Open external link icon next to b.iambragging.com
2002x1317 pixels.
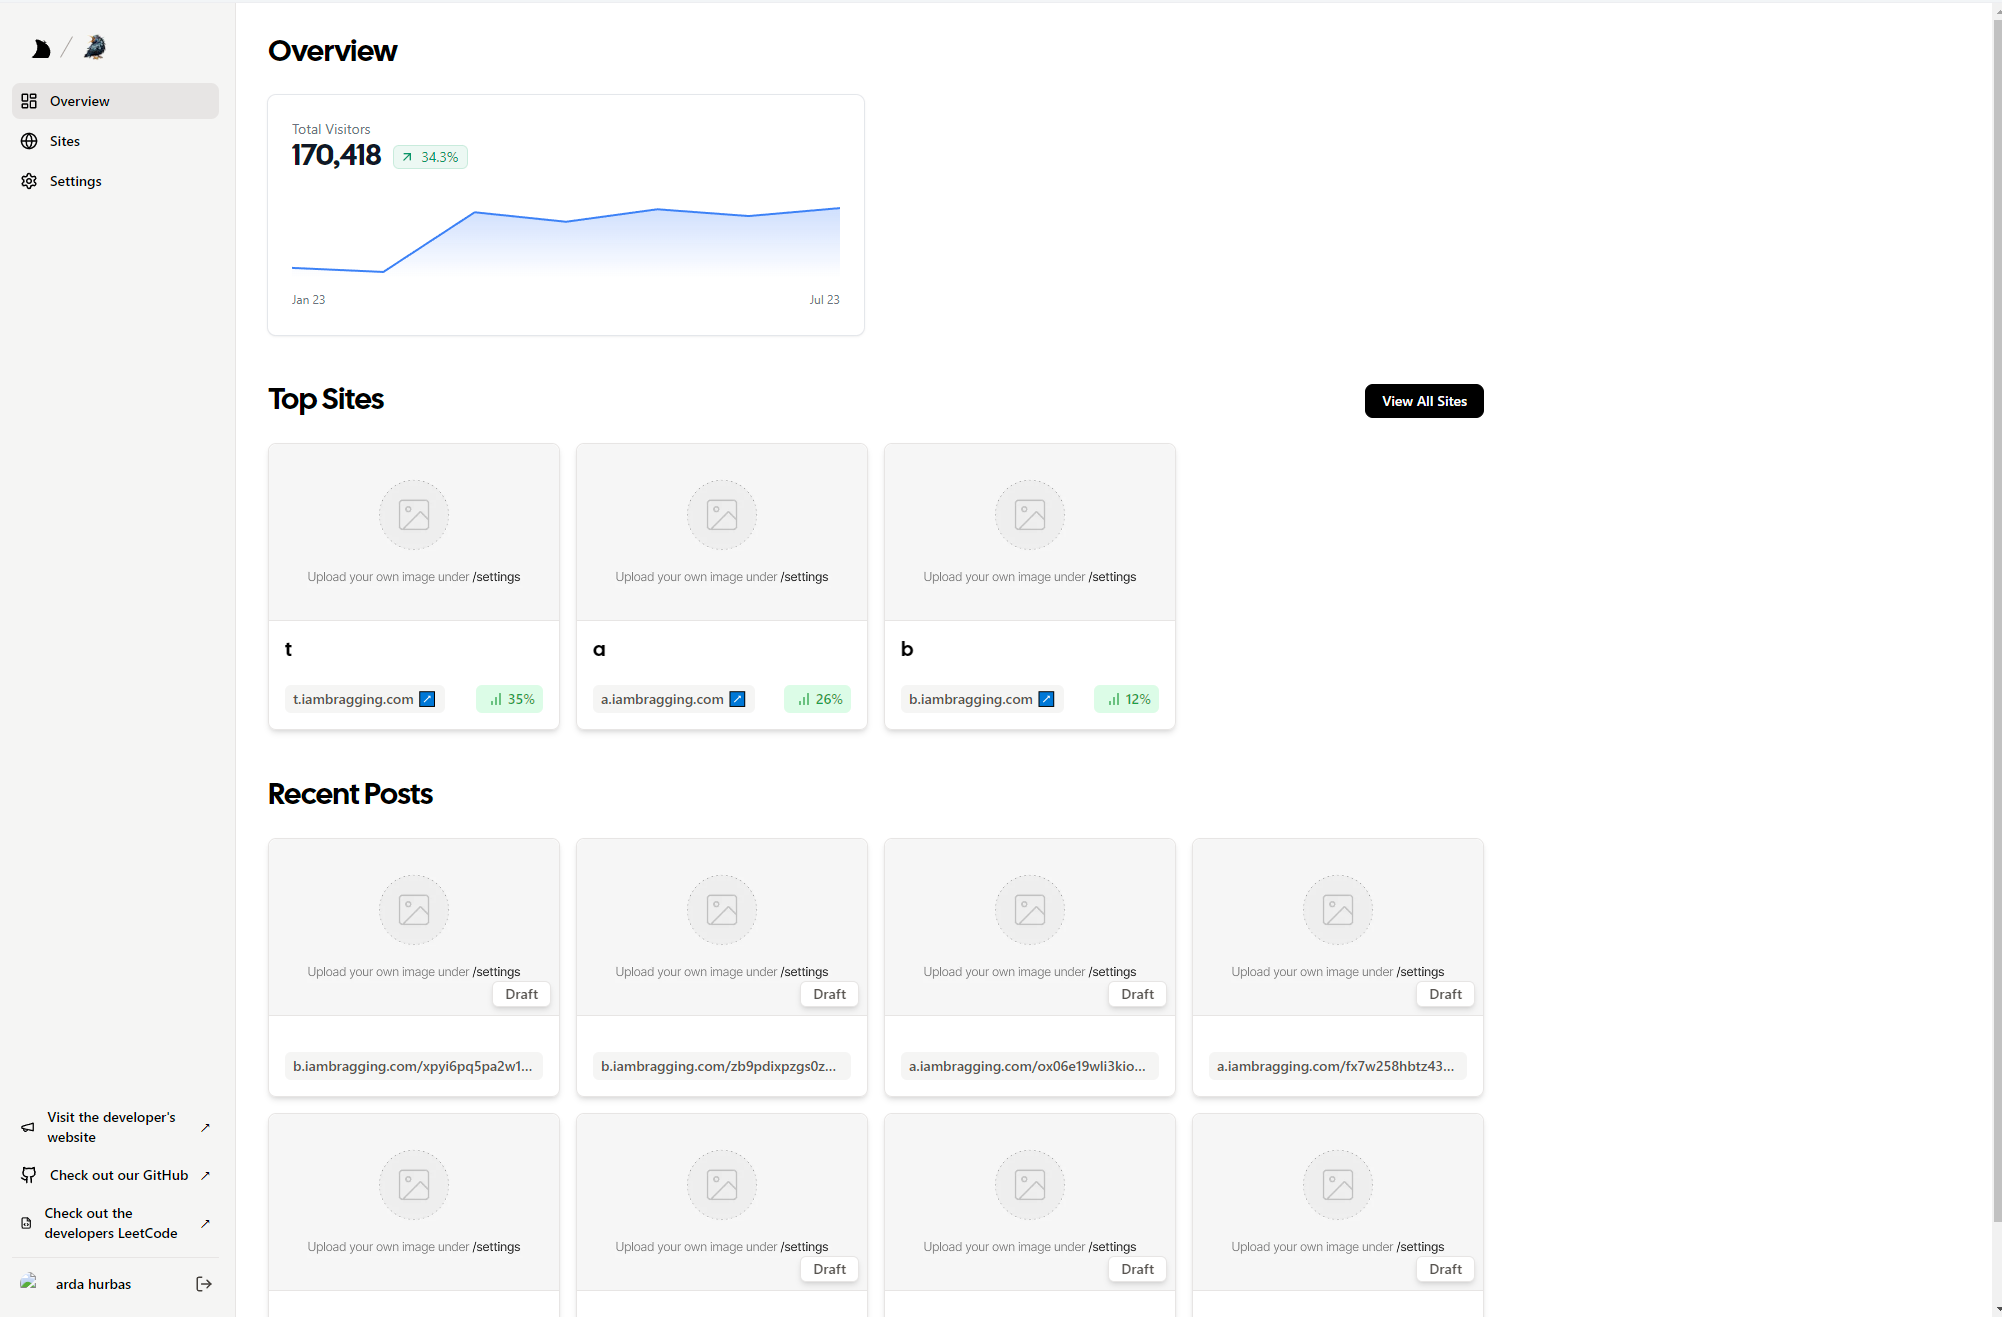(1046, 699)
